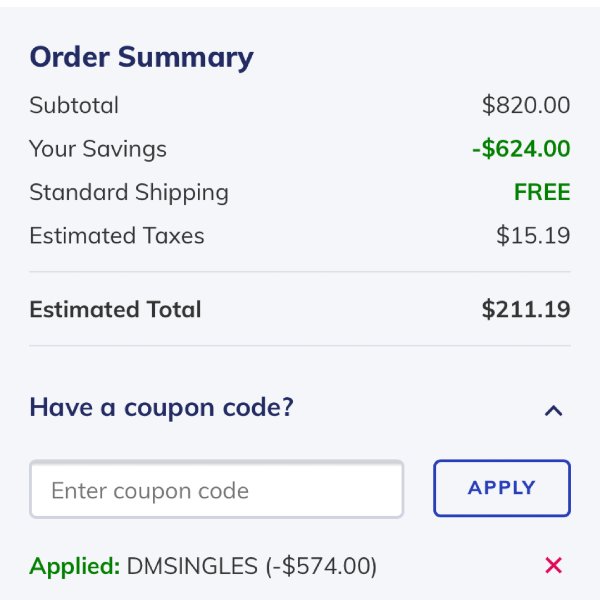Click the (-$574.00) coupon discount amount
This screenshot has width=600, height=600.
[320, 566]
